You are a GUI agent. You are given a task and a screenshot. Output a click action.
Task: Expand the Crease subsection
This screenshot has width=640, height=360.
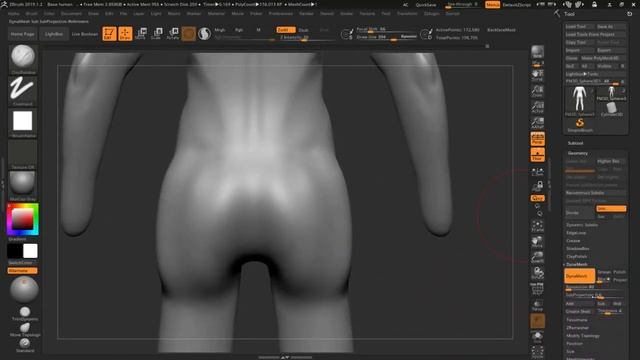[573, 241]
